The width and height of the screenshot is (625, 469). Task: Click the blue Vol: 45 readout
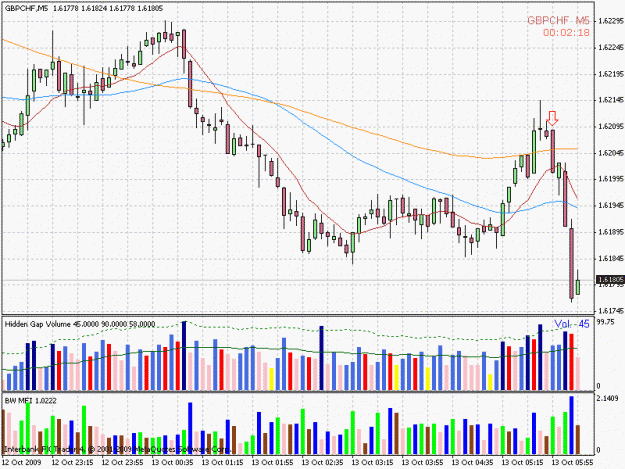572,324
